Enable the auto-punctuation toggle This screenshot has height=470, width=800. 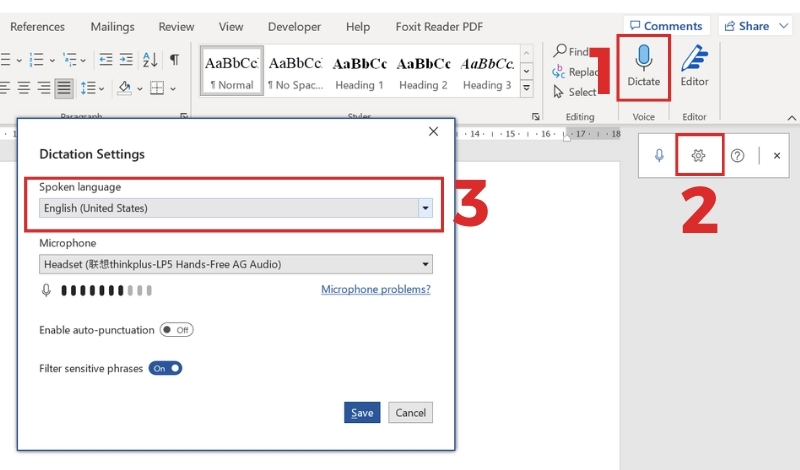177,330
